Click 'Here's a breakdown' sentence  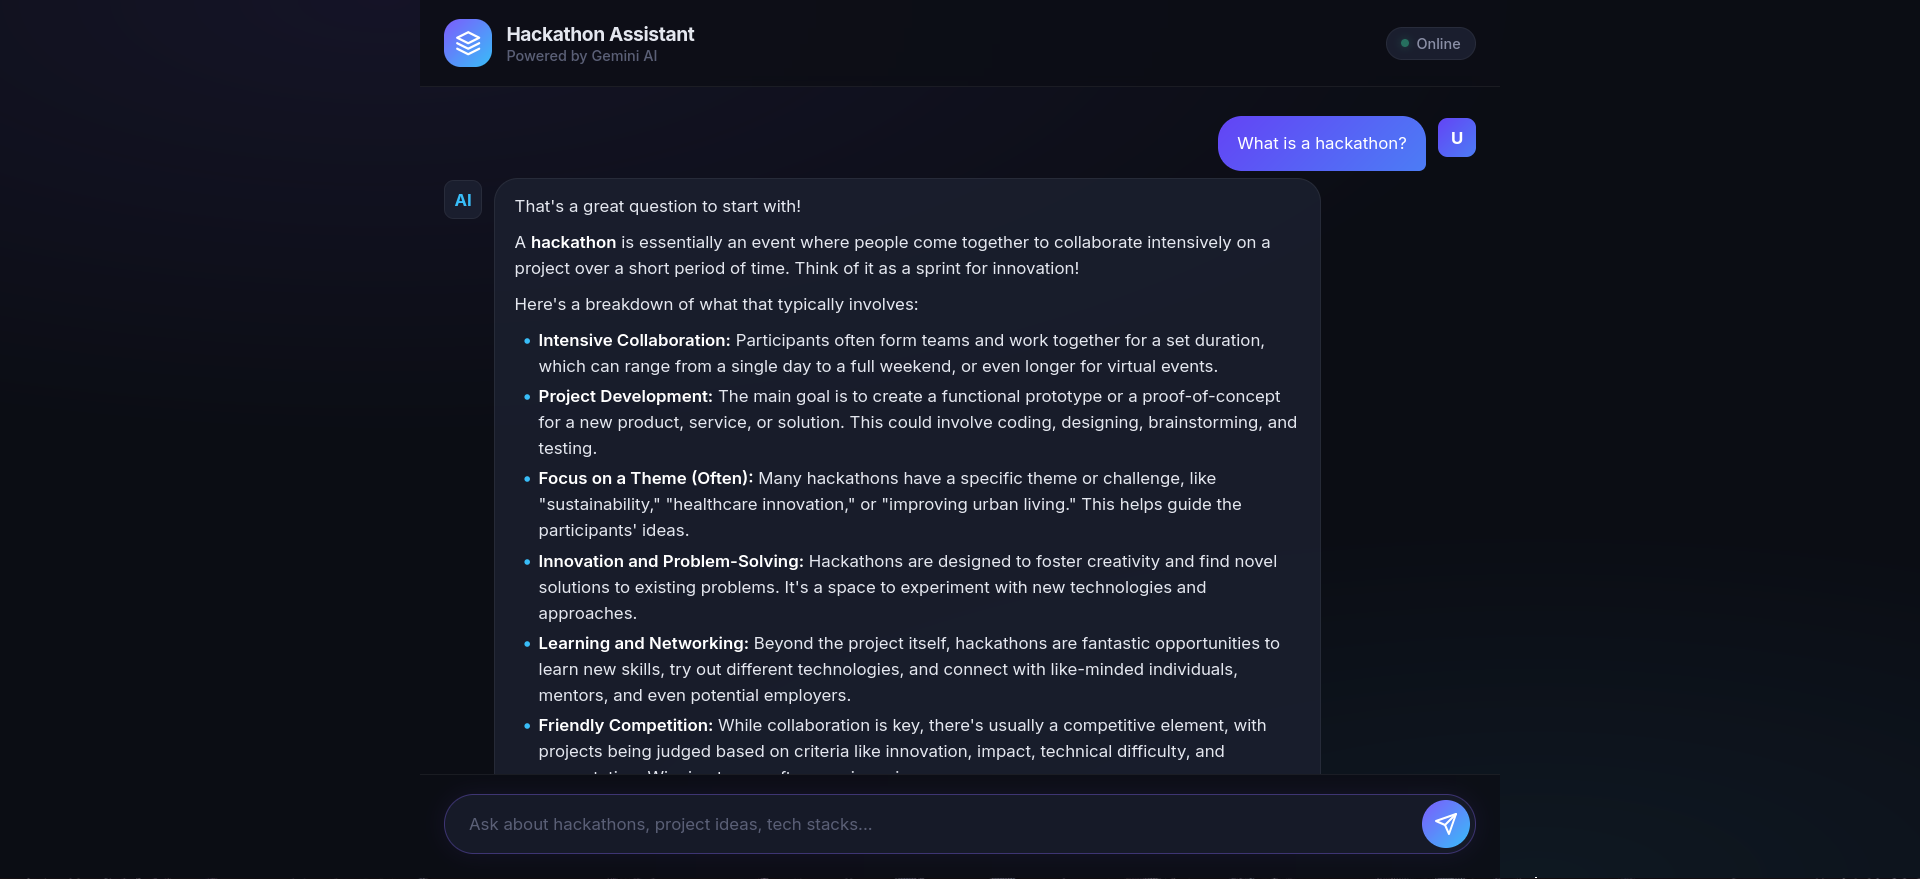716,305
